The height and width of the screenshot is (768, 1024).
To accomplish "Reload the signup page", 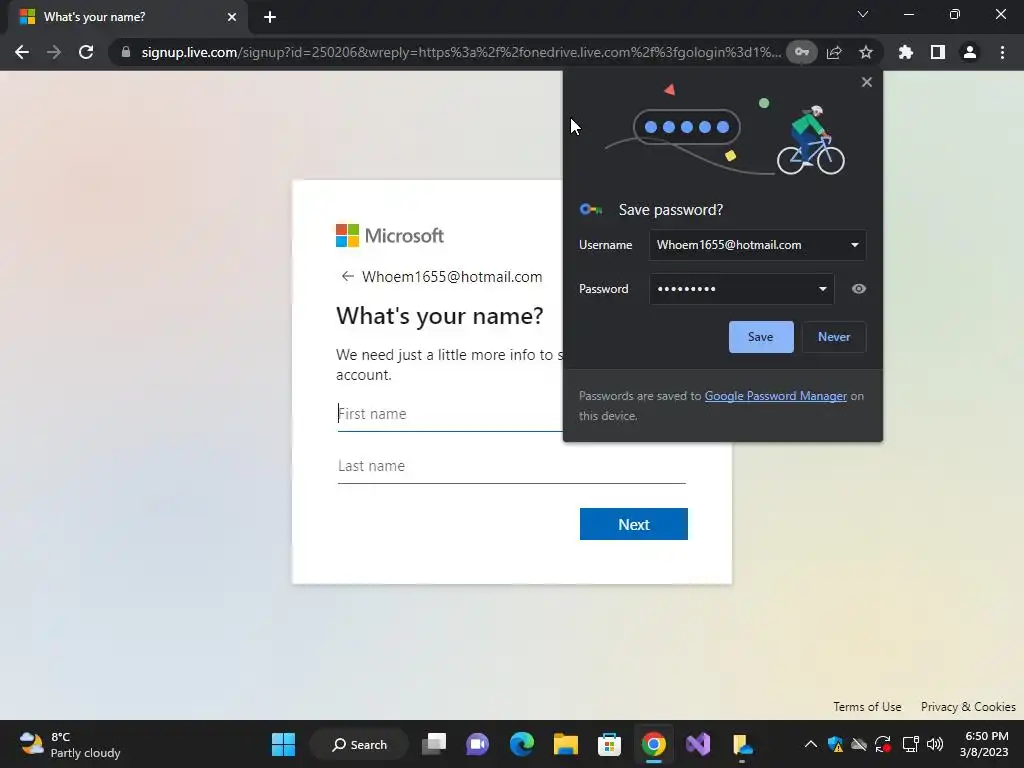I will [86, 52].
